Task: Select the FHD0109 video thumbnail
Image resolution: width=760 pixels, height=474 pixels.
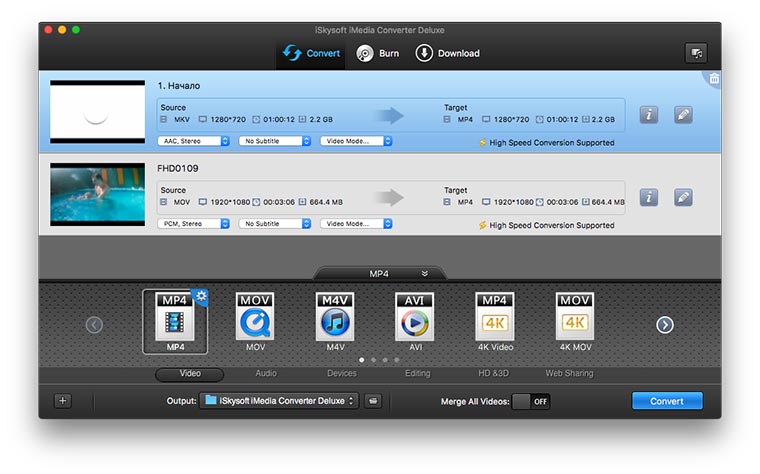Action: (97, 196)
